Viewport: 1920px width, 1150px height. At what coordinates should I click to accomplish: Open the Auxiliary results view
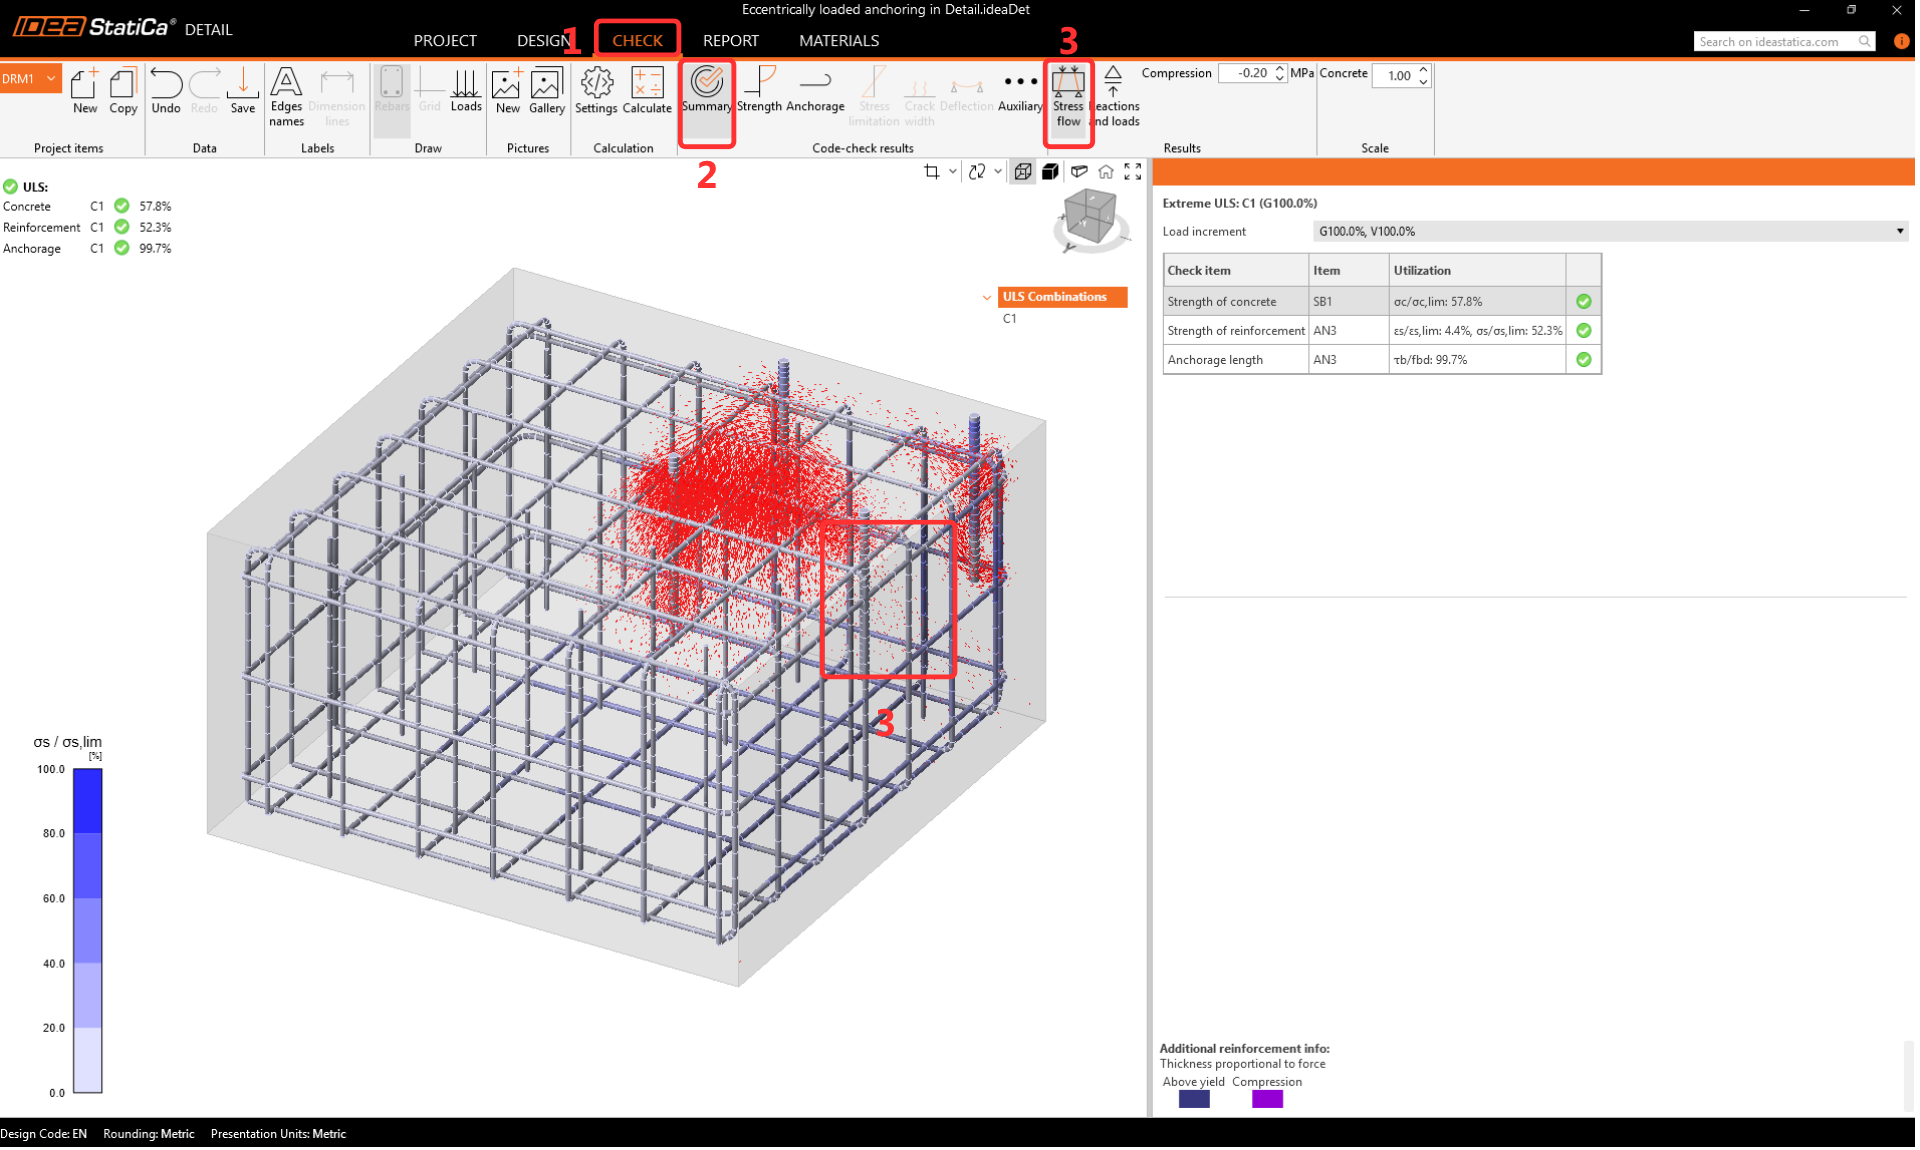(1020, 91)
